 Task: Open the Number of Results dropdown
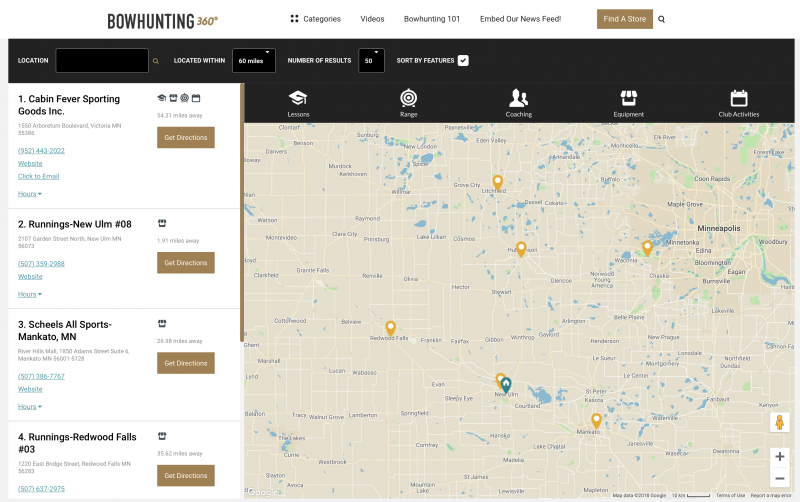pos(371,60)
